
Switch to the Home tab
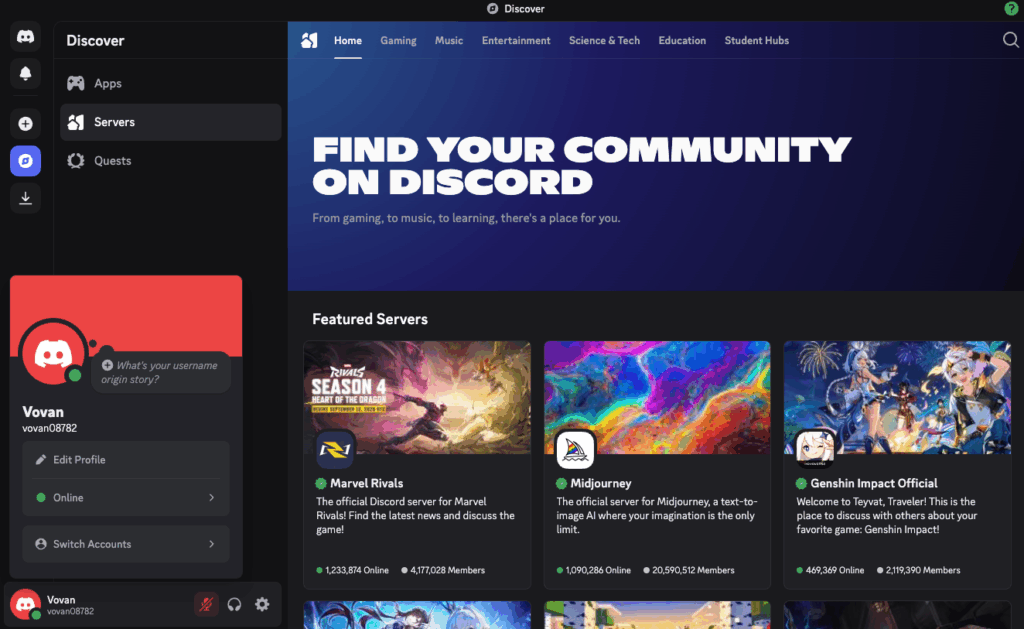click(x=347, y=40)
